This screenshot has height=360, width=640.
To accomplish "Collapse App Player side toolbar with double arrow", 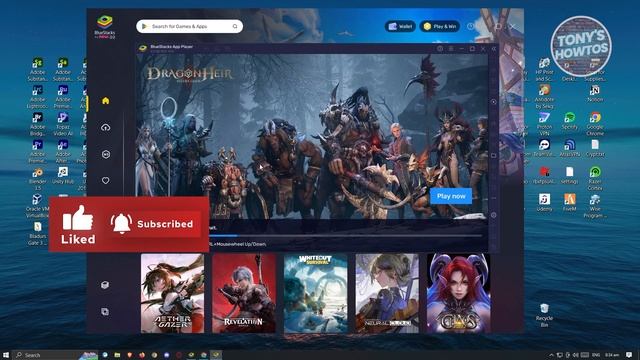I will click(x=493, y=49).
